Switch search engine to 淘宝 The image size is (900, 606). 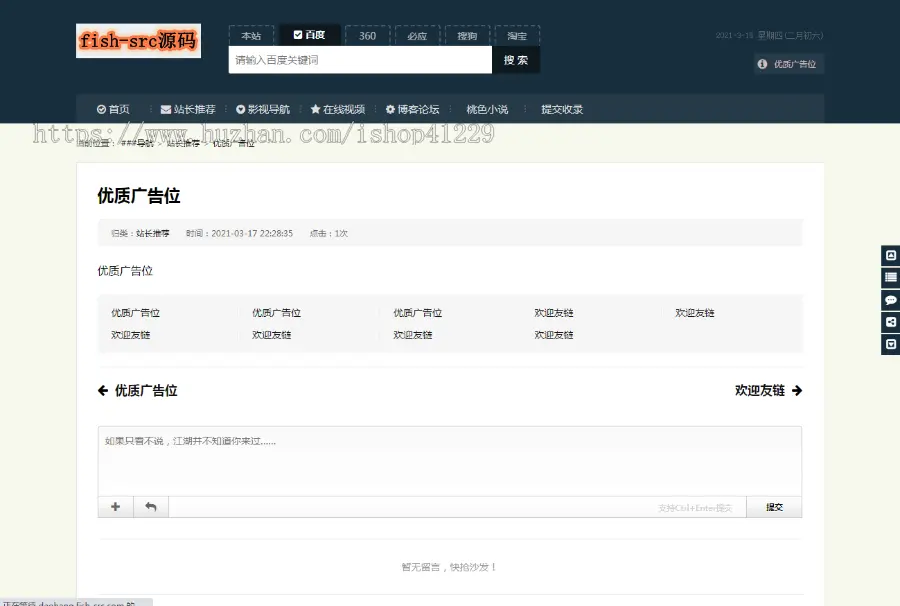pyautogui.click(x=517, y=36)
